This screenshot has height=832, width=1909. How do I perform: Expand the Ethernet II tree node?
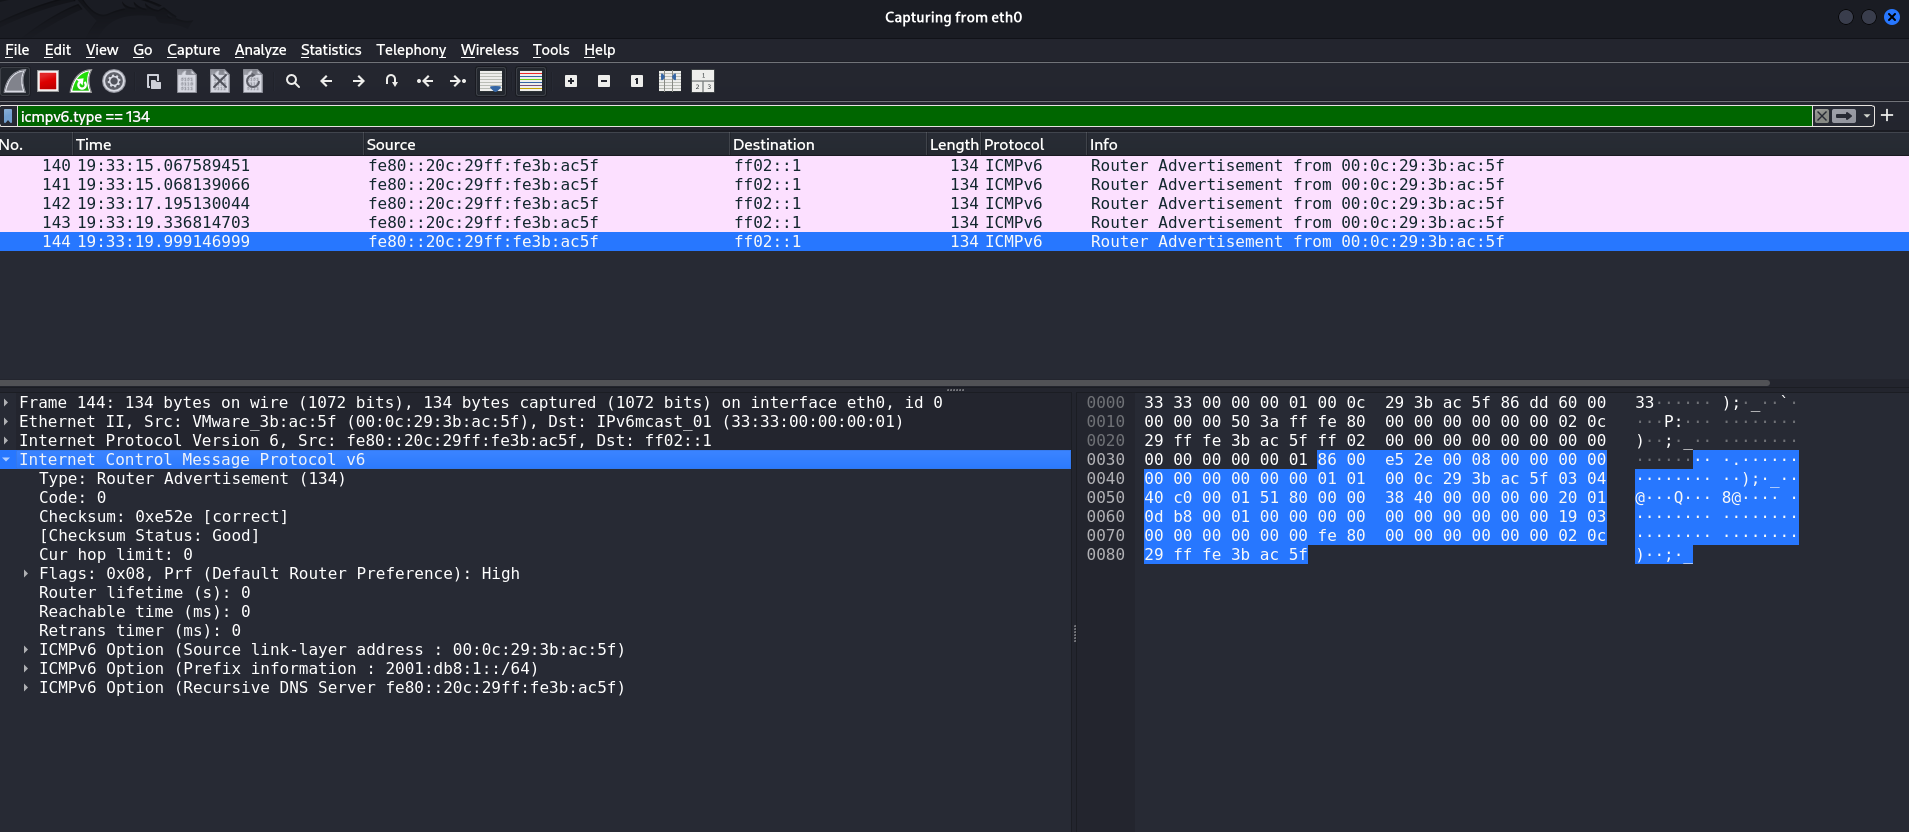click(x=7, y=422)
